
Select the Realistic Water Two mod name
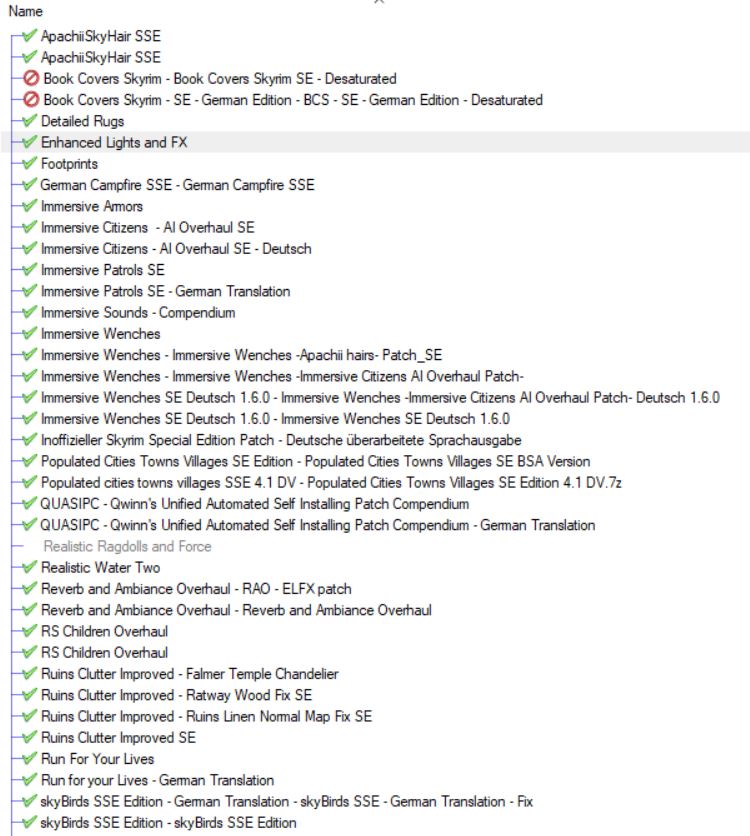tap(100, 567)
